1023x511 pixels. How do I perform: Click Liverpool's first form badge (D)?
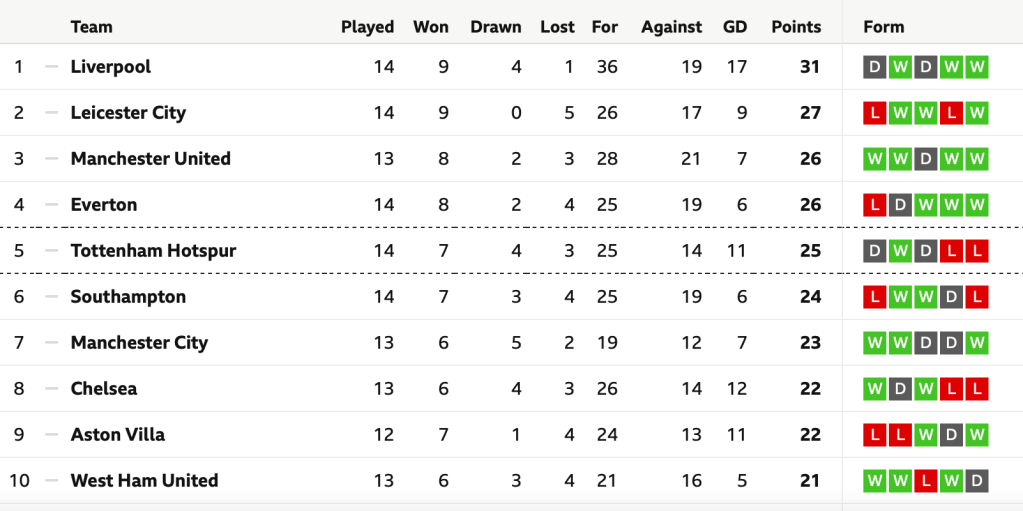pyautogui.click(x=875, y=67)
